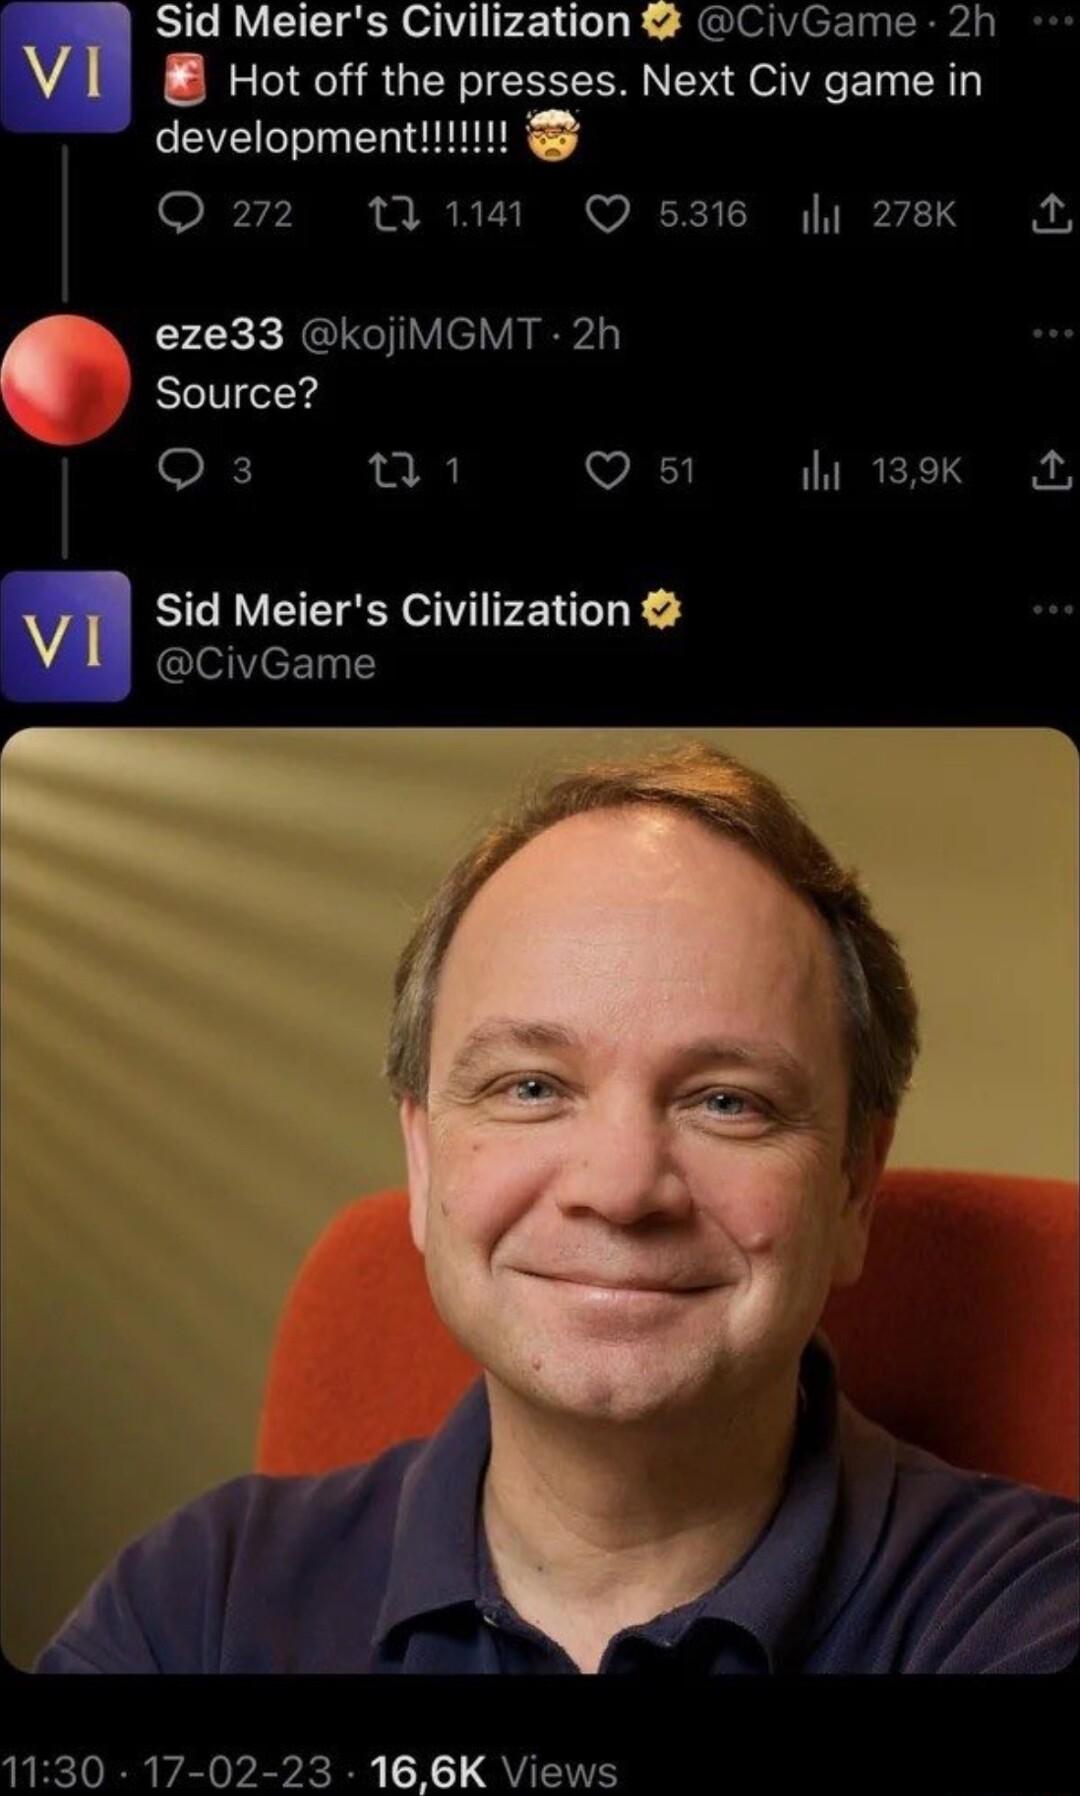Open the reply icon on CivGame's tweet
This screenshot has width=1080, height=1796.
[x=185, y=212]
